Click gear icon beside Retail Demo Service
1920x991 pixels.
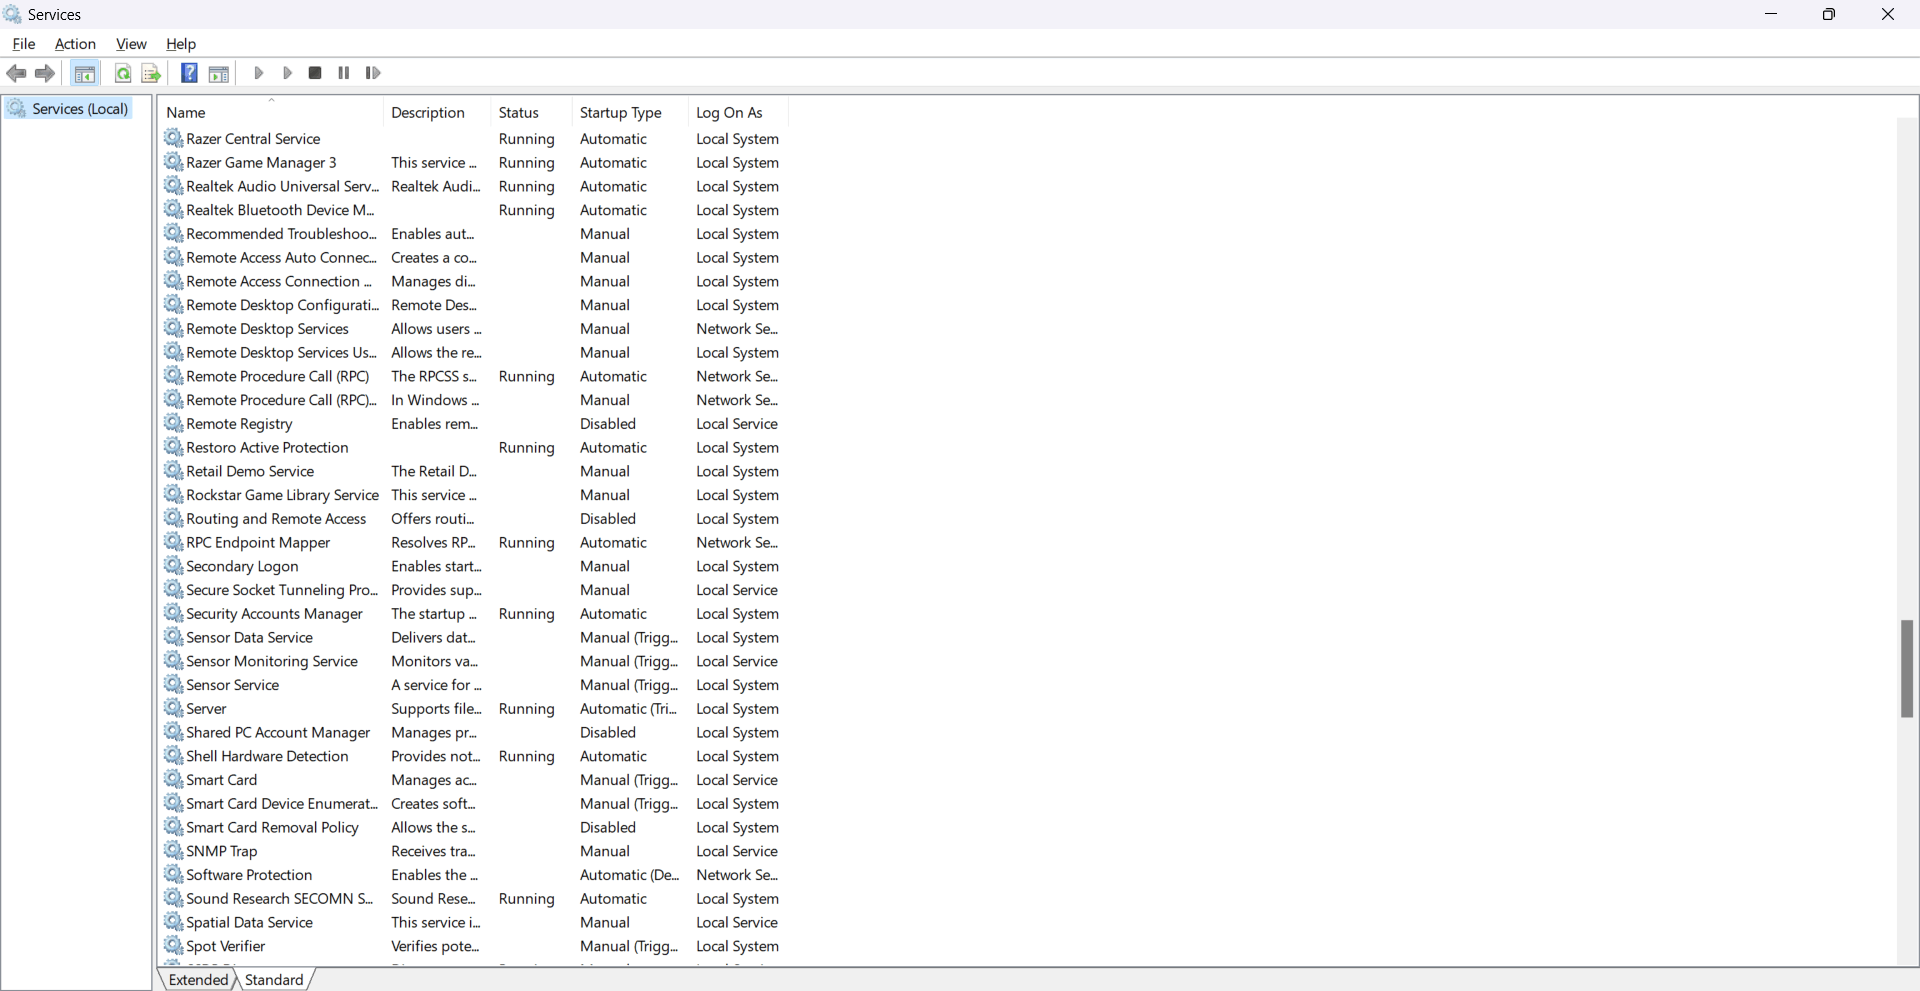point(174,471)
